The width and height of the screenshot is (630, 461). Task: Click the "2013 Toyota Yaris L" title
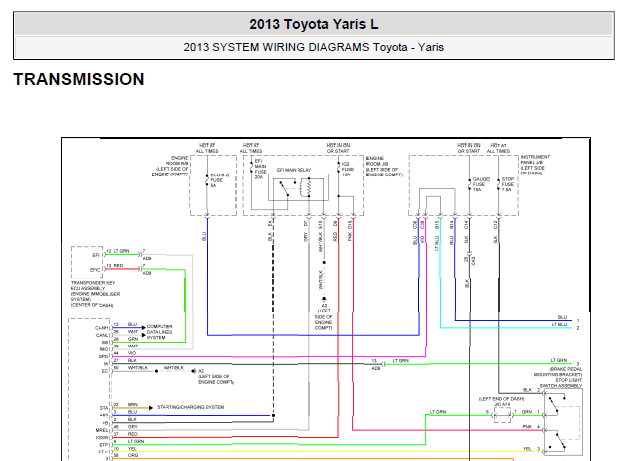coord(314,25)
